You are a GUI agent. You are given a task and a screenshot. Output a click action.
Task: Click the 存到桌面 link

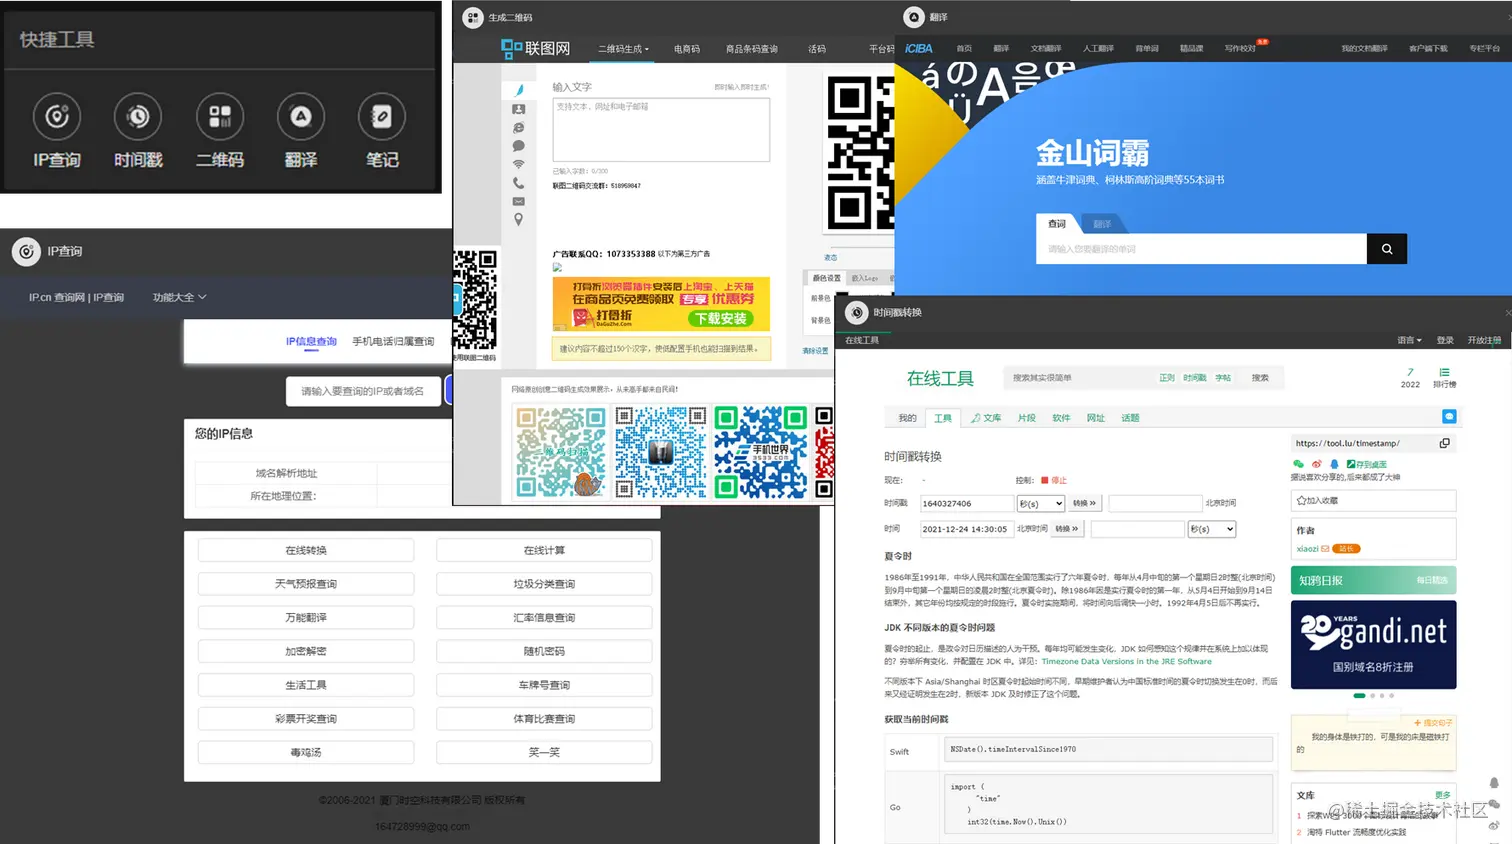click(x=1367, y=464)
